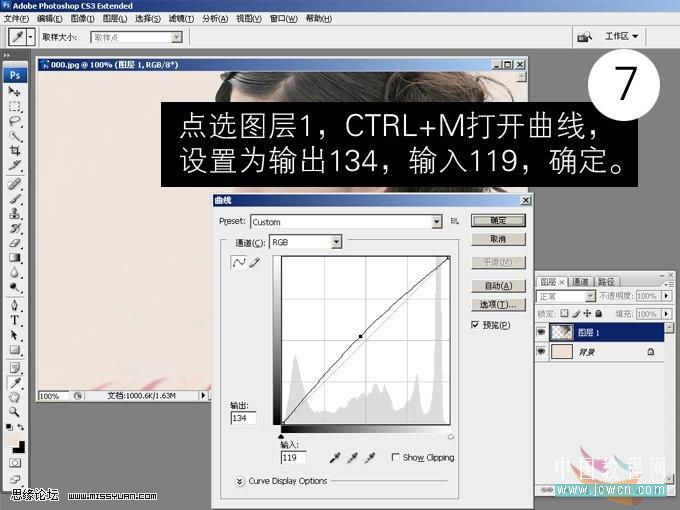The image size is (680, 510).
Task: Select the Zoom magnifier tool
Action: tap(15, 411)
